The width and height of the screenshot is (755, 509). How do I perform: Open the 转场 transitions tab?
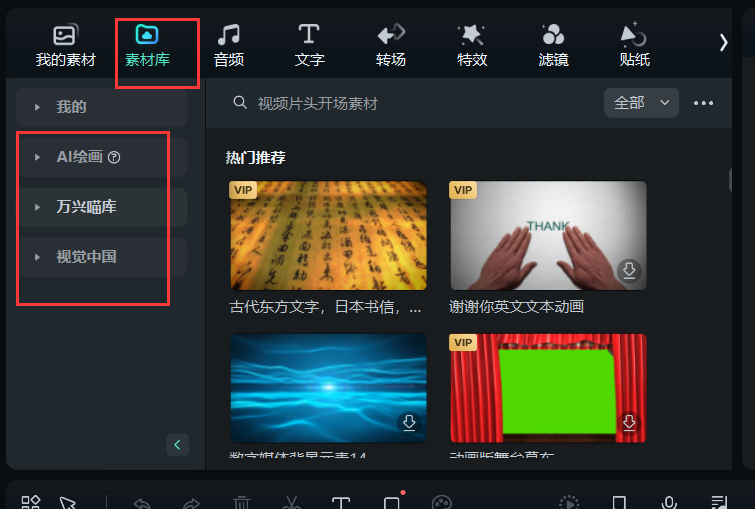click(391, 46)
